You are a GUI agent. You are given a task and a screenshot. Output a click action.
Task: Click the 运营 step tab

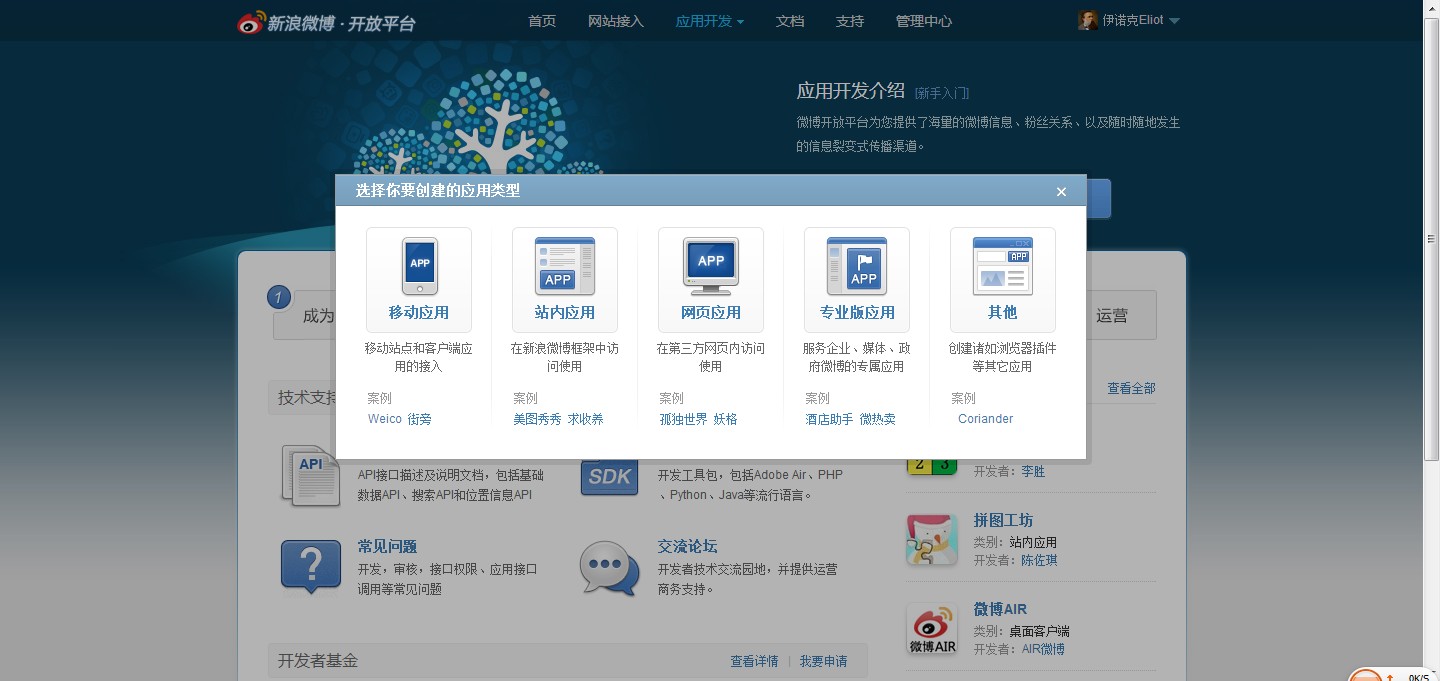tap(1112, 316)
